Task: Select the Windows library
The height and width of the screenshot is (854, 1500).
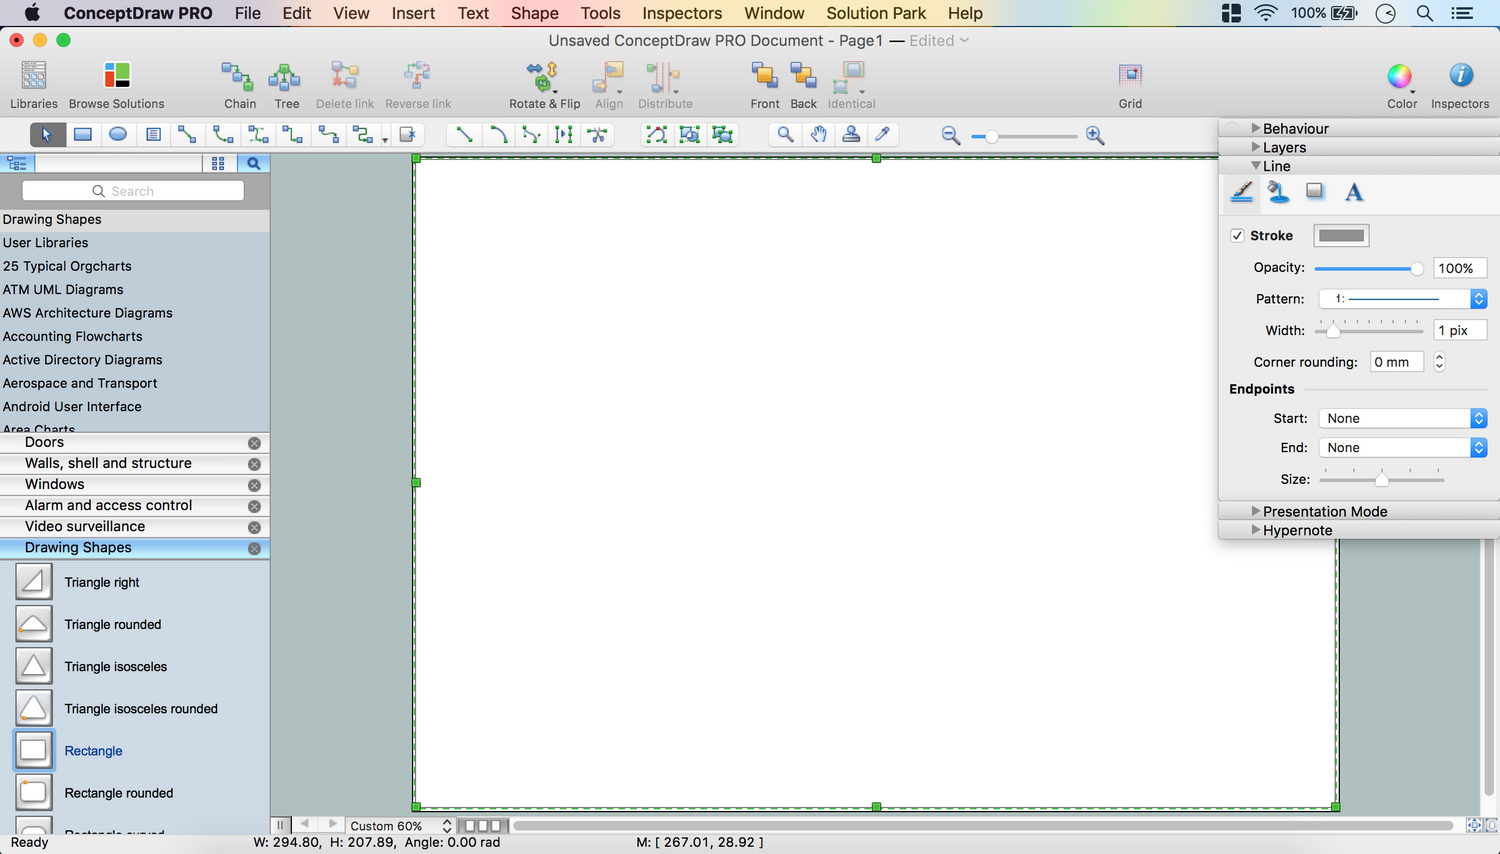Action: click(x=134, y=484)
